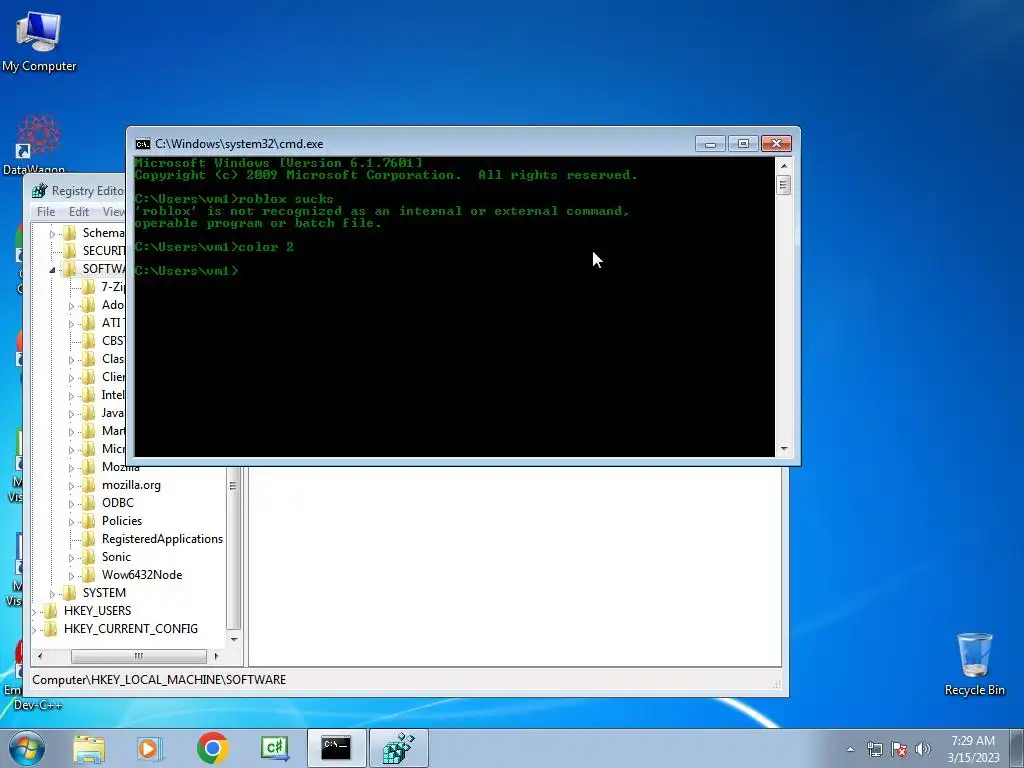This screenshot has height=768, width=1024.
Task: Click the registry tree horizontal scroll thumb
Action: click(138, 656)
